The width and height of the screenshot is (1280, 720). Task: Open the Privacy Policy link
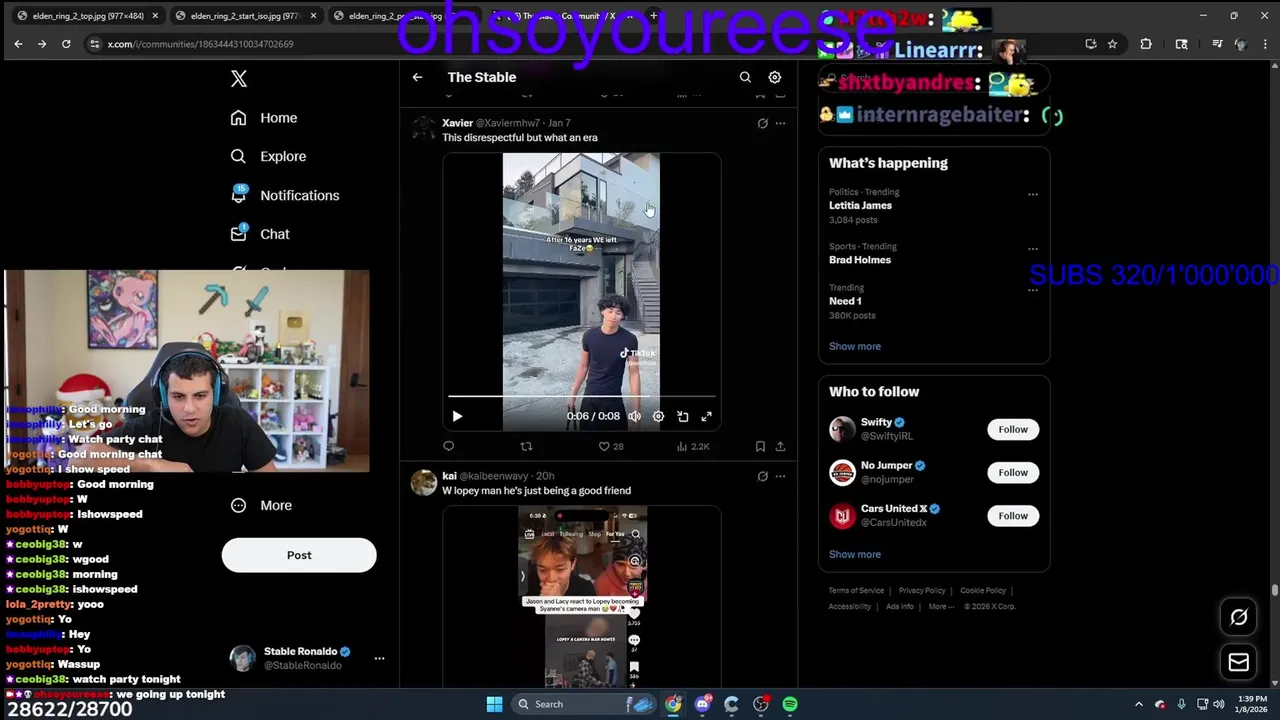tap(922, 591)
